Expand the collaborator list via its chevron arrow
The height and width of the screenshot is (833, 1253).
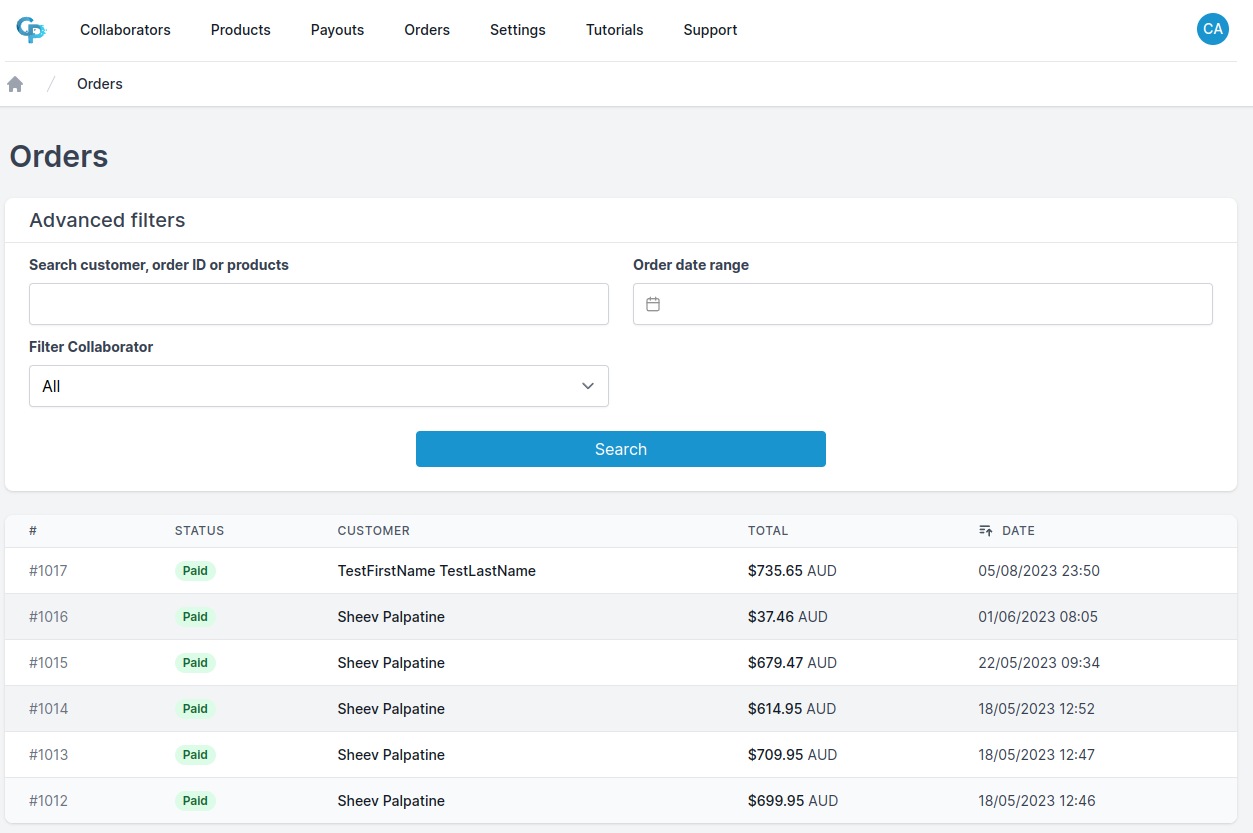coord(588,385)
